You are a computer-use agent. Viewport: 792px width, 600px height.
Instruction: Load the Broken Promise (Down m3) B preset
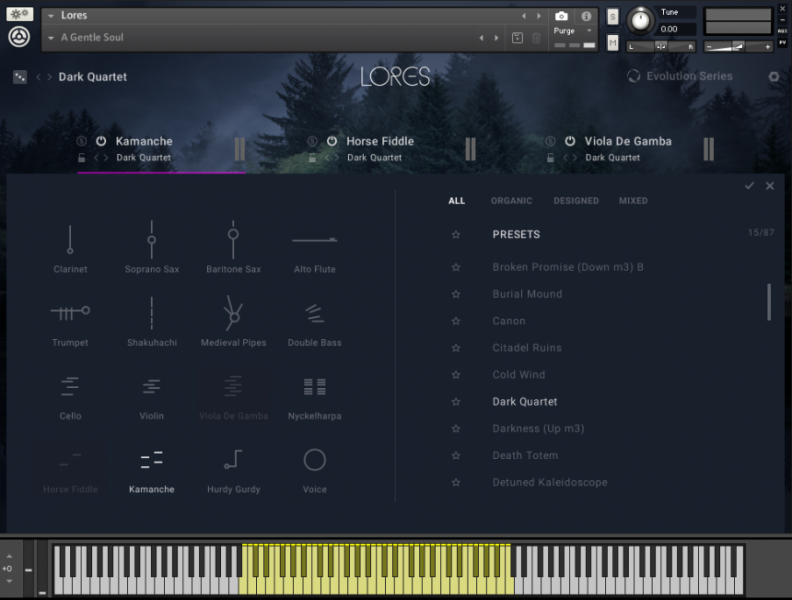click(568, 267)
